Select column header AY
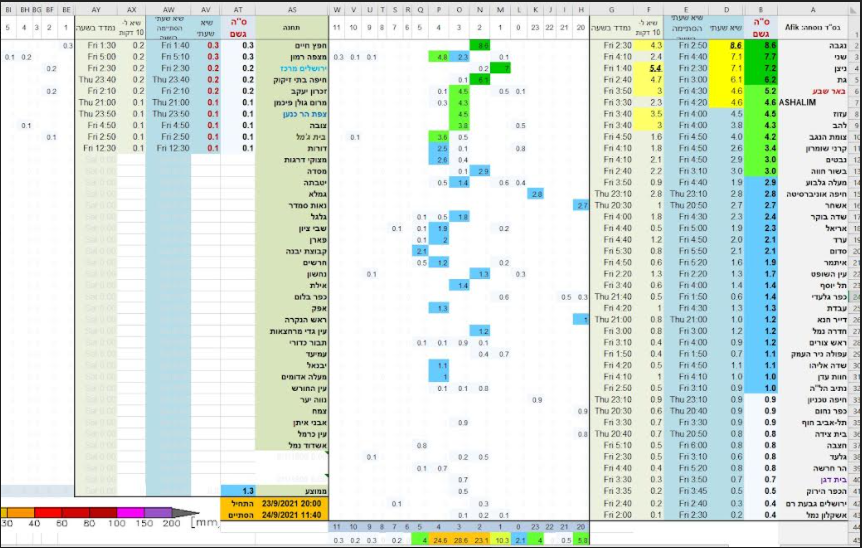The width and height of the screenshot is (862, 548). pyautogui.click(x=97, y=8)
